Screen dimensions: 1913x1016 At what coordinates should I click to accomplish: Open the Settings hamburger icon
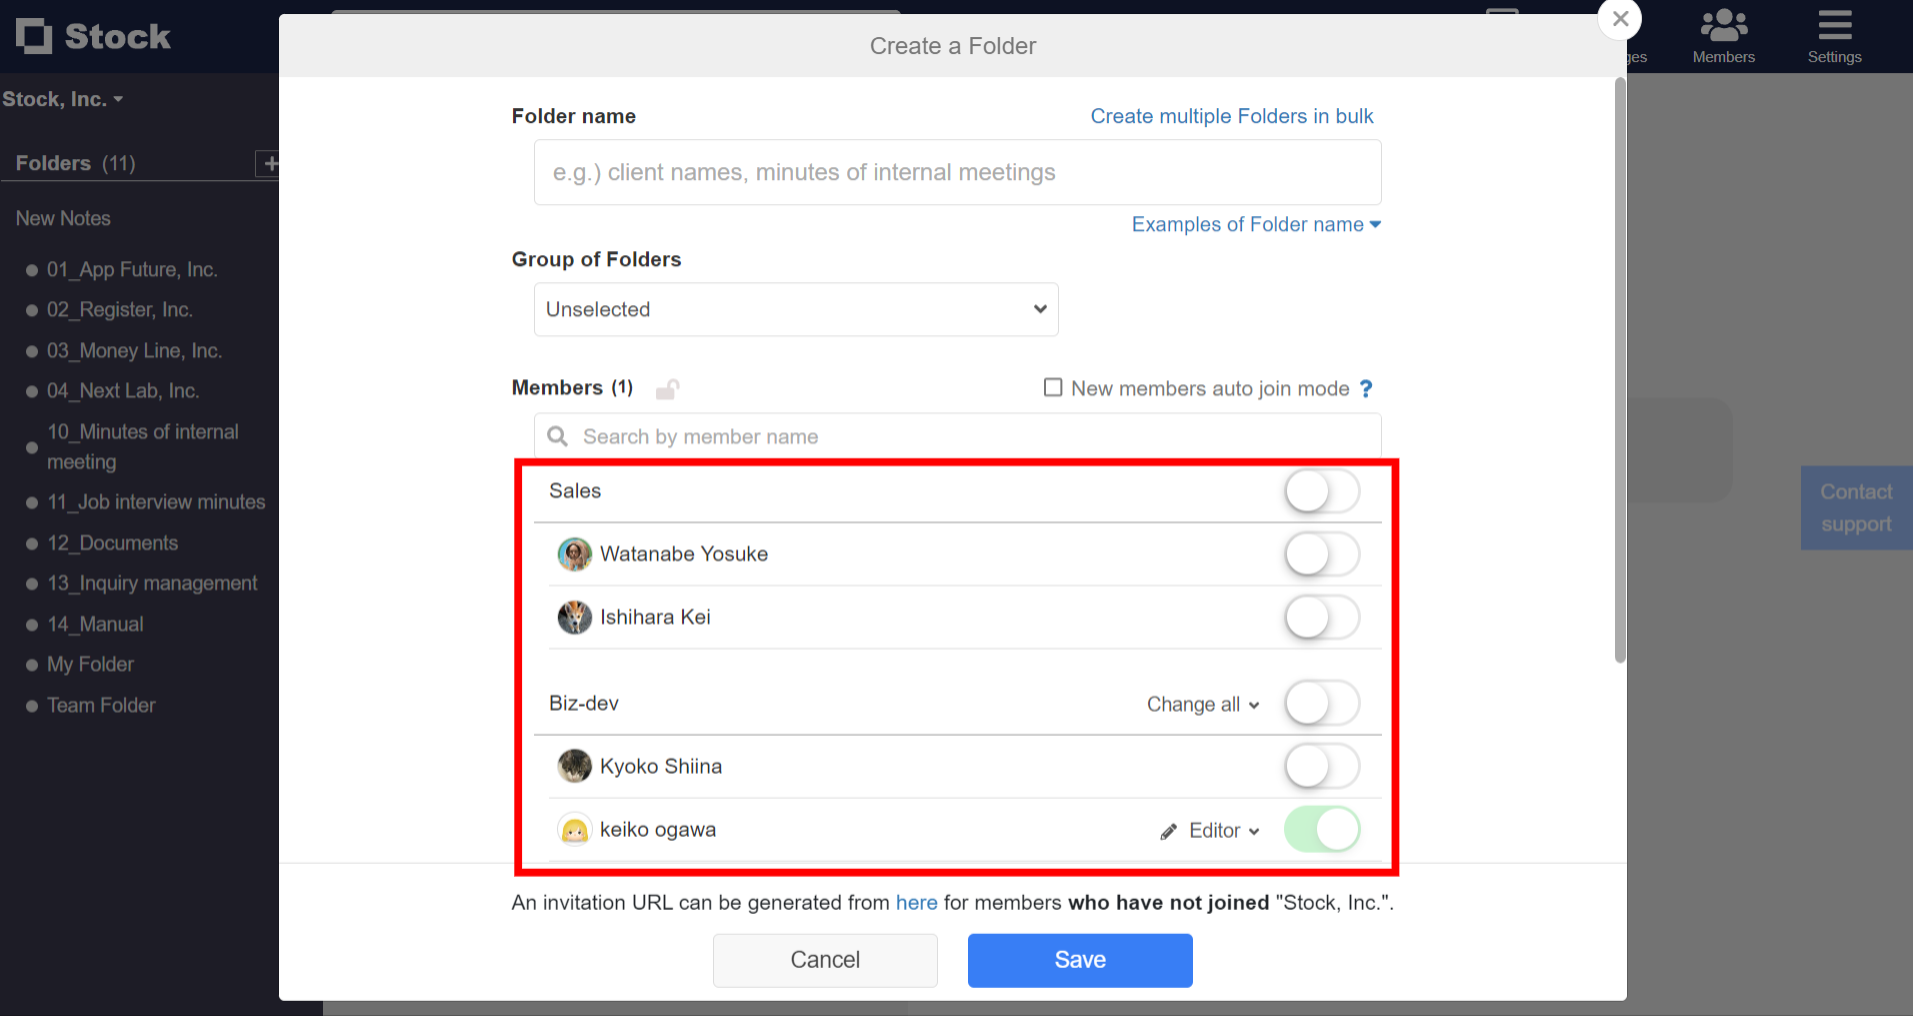coord(1833,28)
